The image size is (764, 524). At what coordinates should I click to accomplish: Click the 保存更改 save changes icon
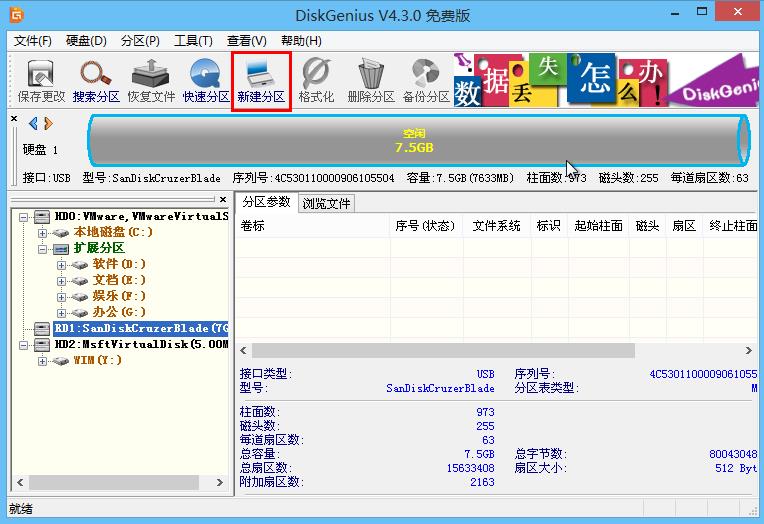[x=41, y=81]
